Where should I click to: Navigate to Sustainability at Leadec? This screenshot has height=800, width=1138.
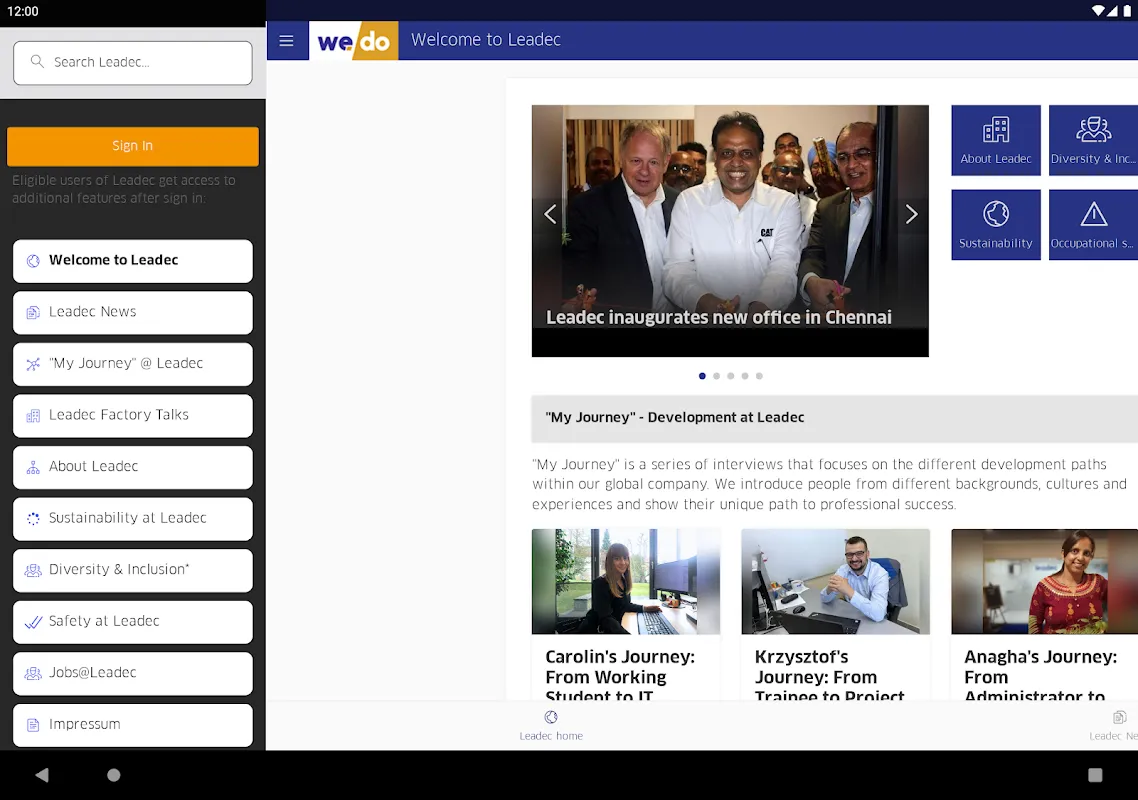click(133, 519)
